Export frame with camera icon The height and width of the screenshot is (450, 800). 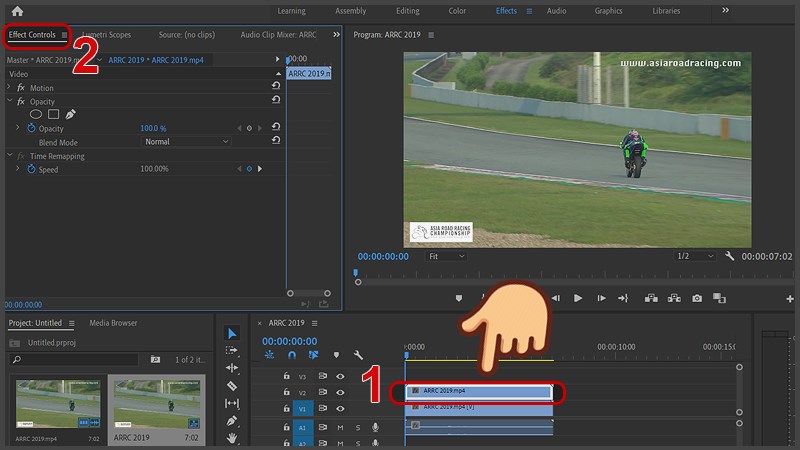click(x=697, y=298)
